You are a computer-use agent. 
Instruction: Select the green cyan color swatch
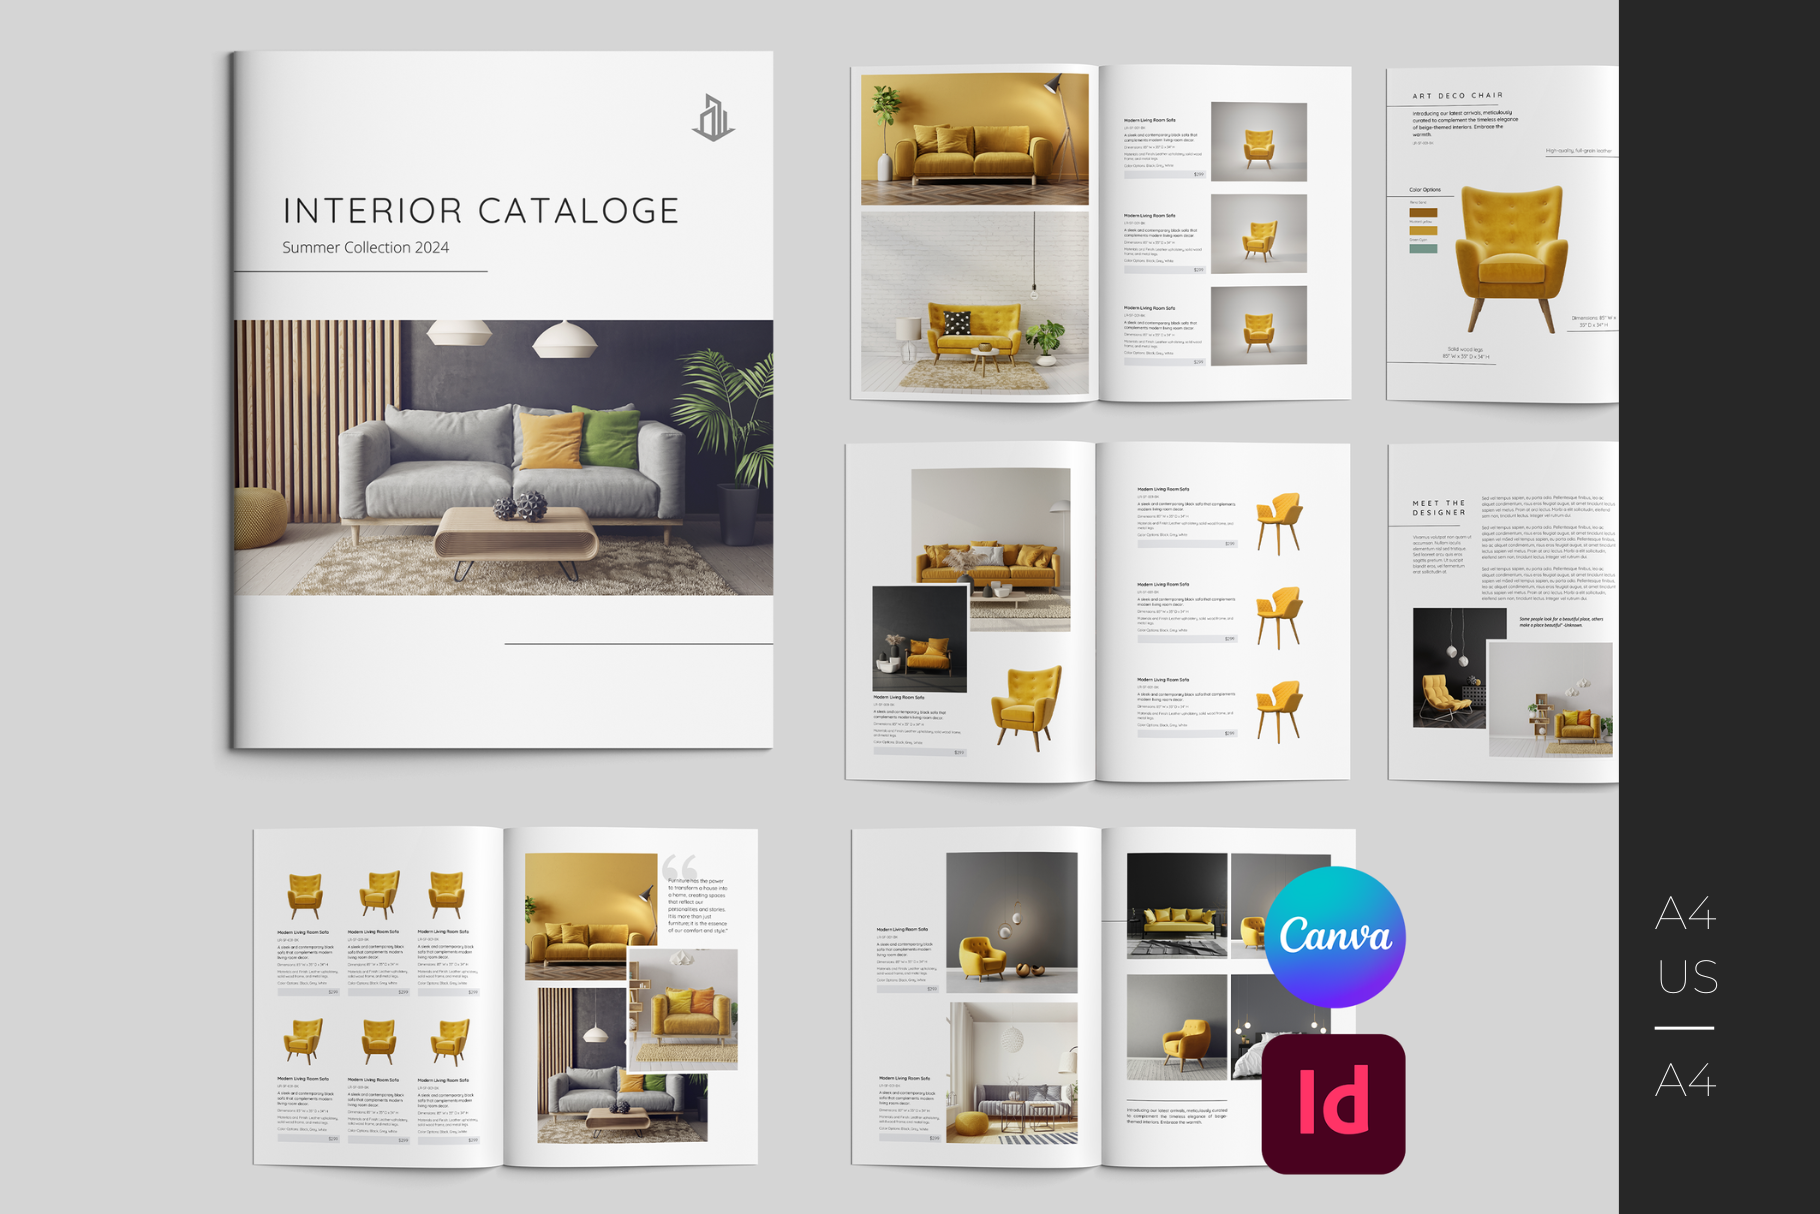coord(1422,249)
